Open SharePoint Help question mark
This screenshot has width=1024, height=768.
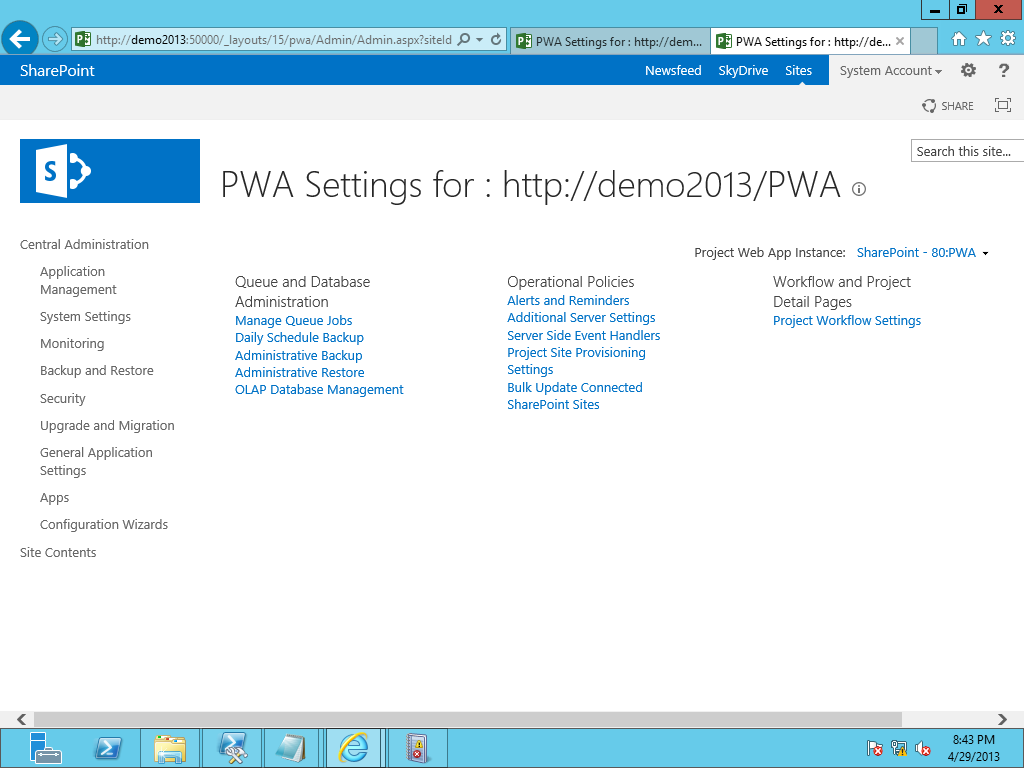[1004, 71]
